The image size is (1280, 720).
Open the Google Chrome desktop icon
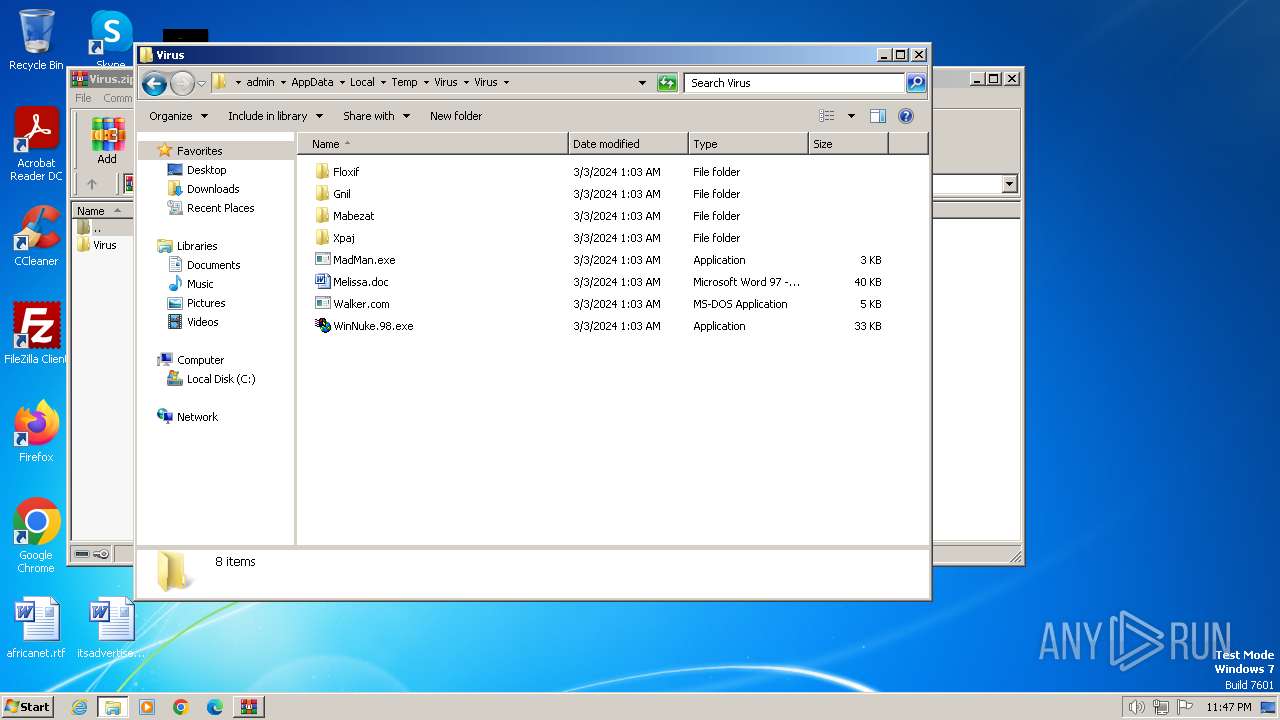pyautogui.click(x=36, y=536)
